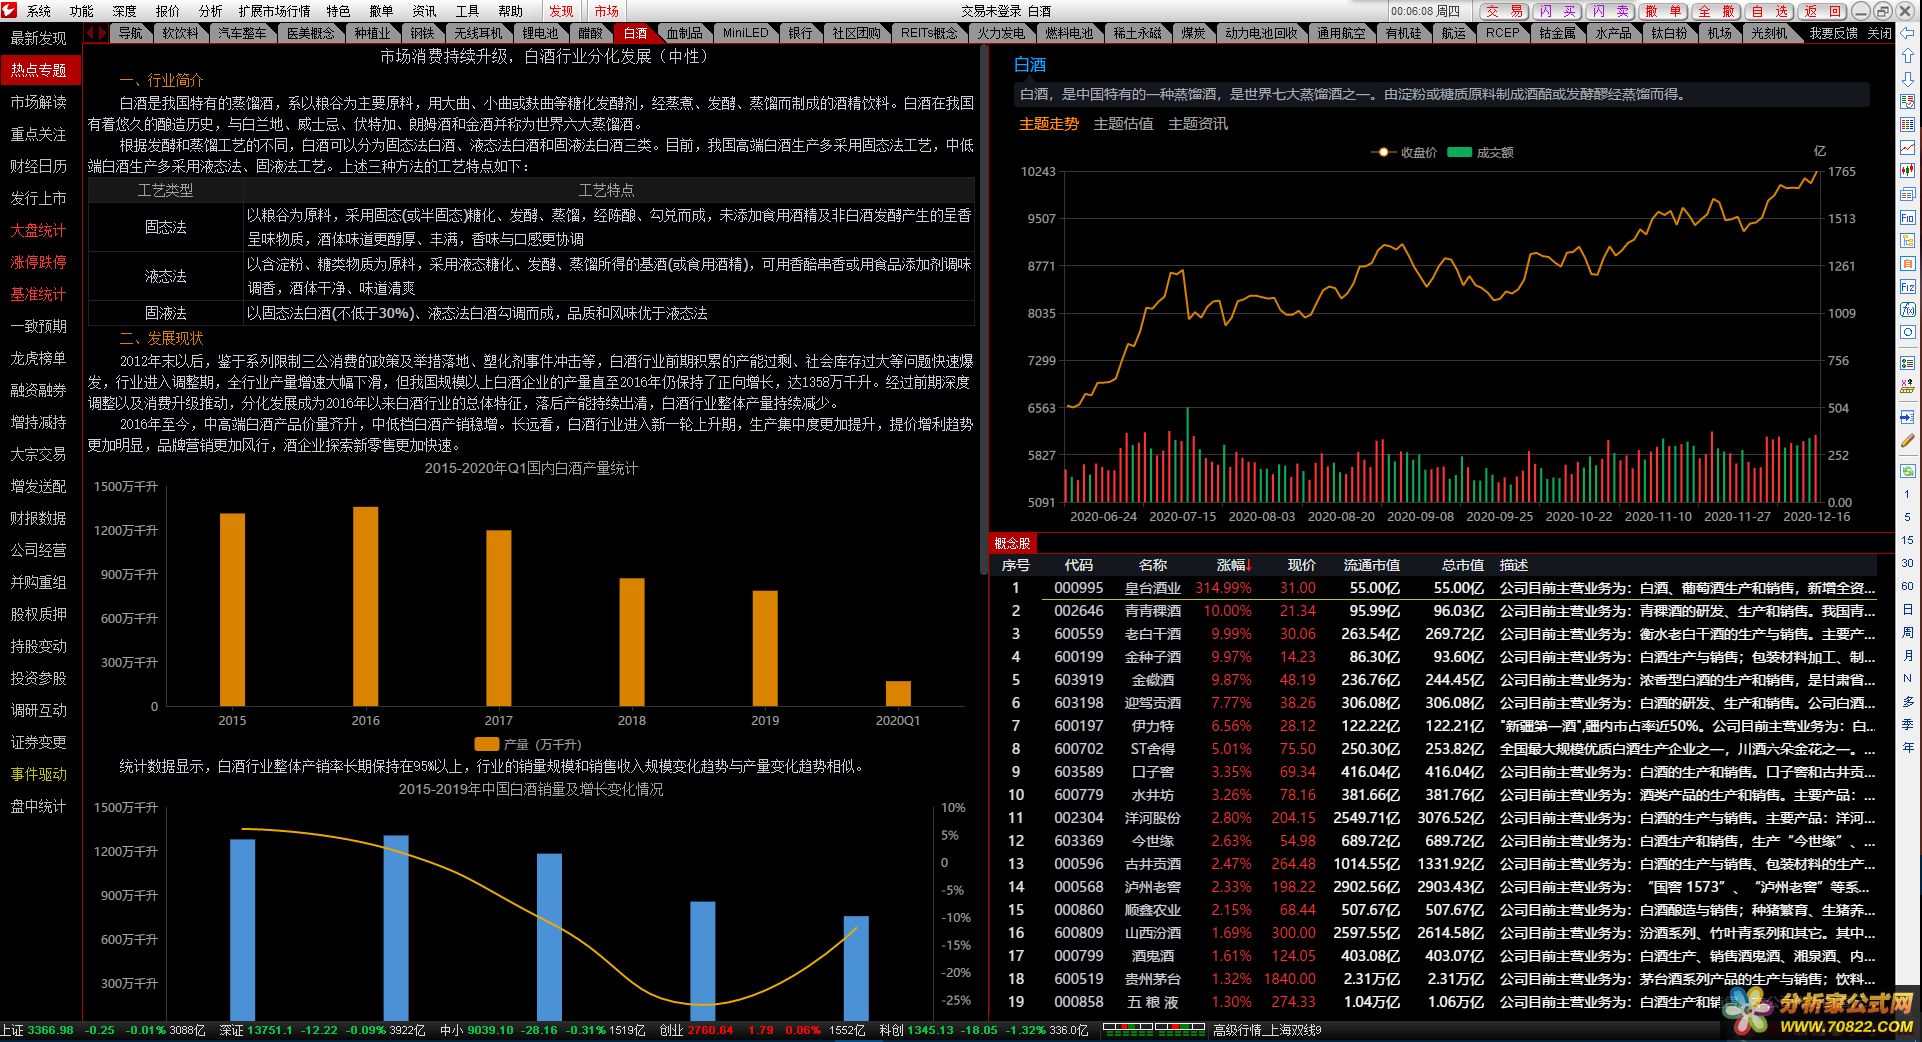This screenshot has width=1922, height=1042.
Task: Toggle 收盘价 legend series in chart
Action: (1405, 153)
